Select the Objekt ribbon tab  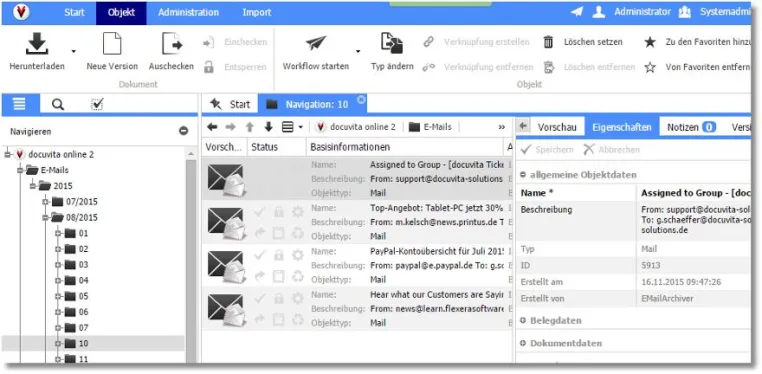point(121,13)
